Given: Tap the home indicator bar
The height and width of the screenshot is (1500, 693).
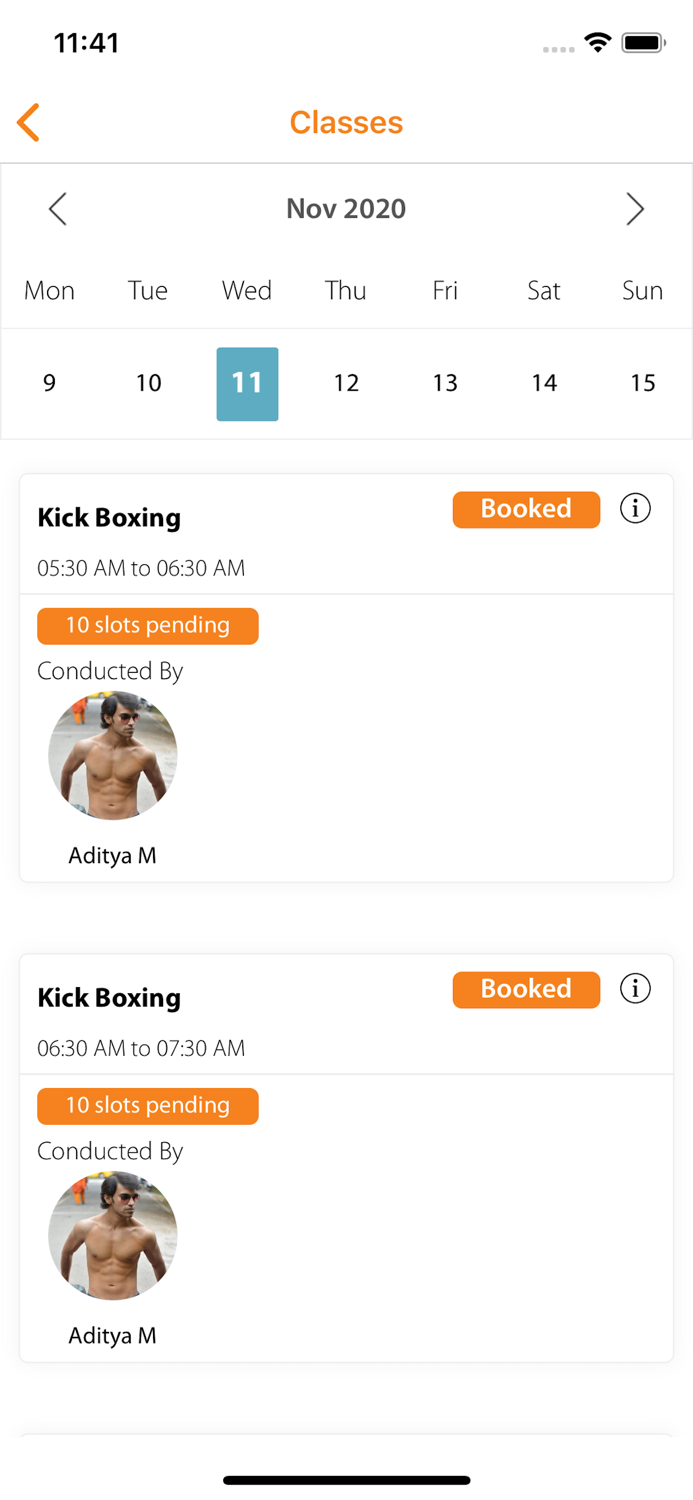Looking at the screenshot, I should click(x=346, y=1480).
